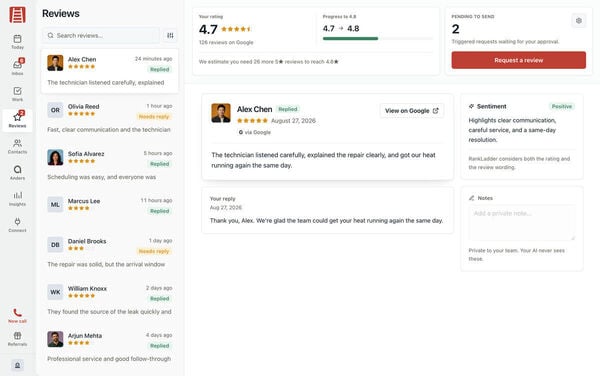Go to the Work checklist icon
Viewport: 600px width, 376px height.
[x=17, y=91]
